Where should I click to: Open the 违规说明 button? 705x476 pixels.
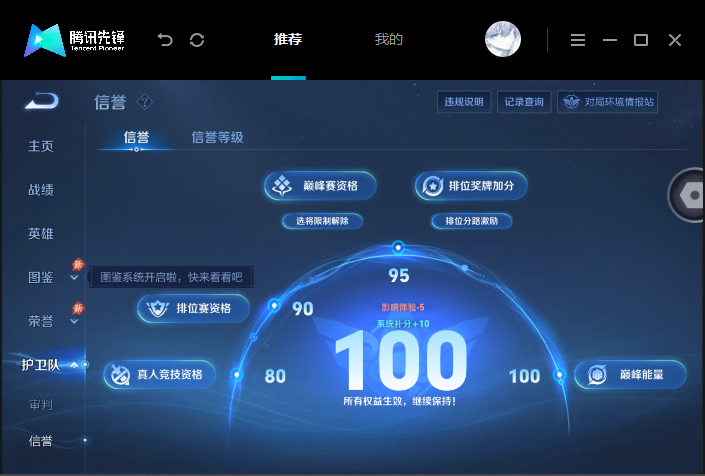coord(464,102)
